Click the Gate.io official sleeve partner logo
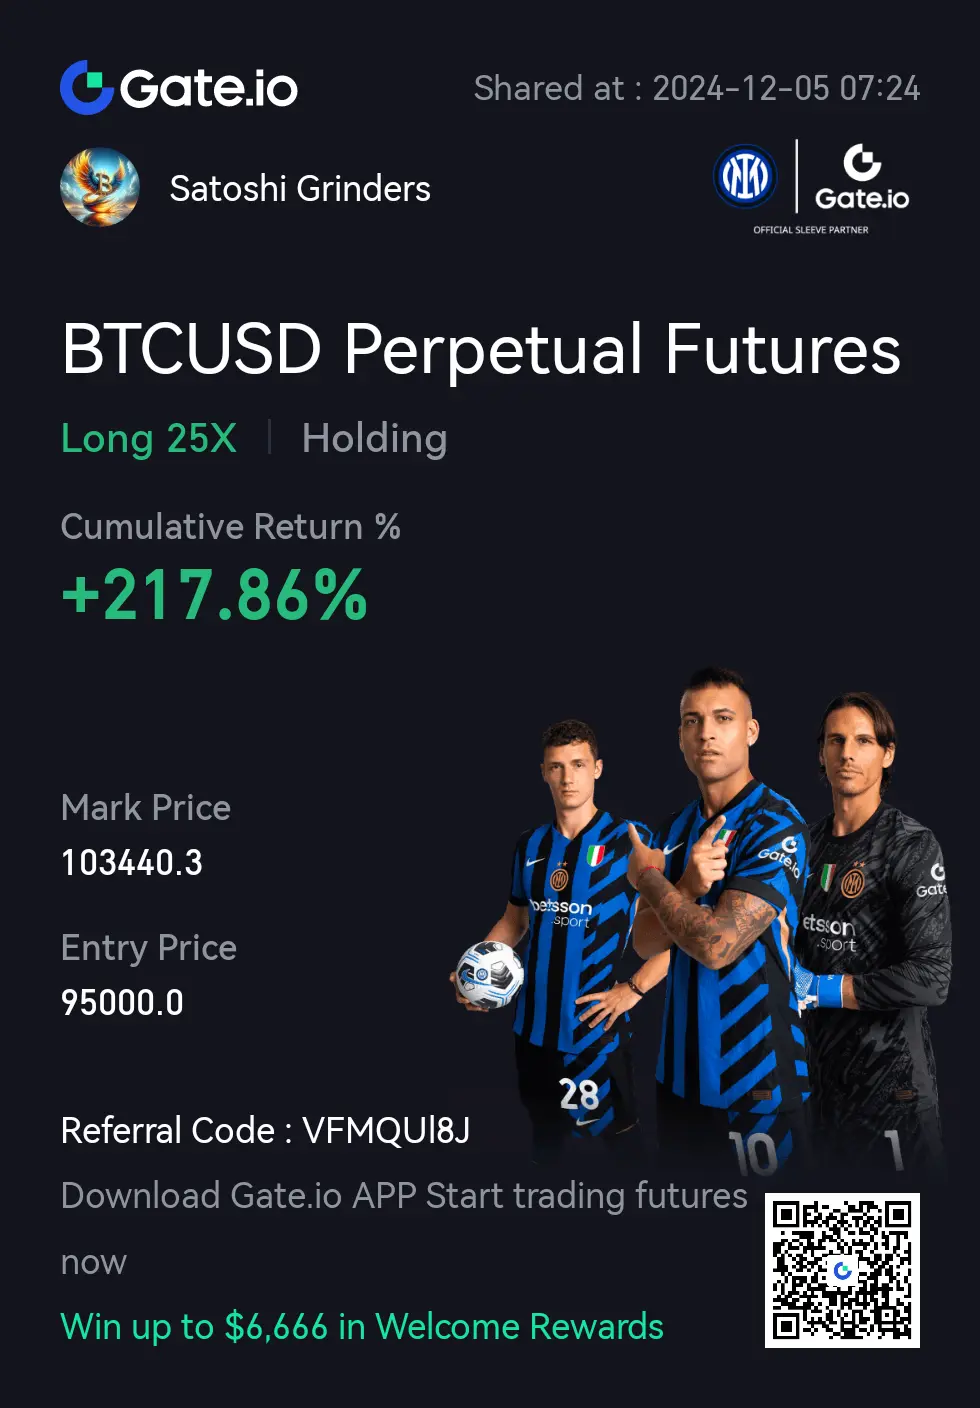 point(861,178)
